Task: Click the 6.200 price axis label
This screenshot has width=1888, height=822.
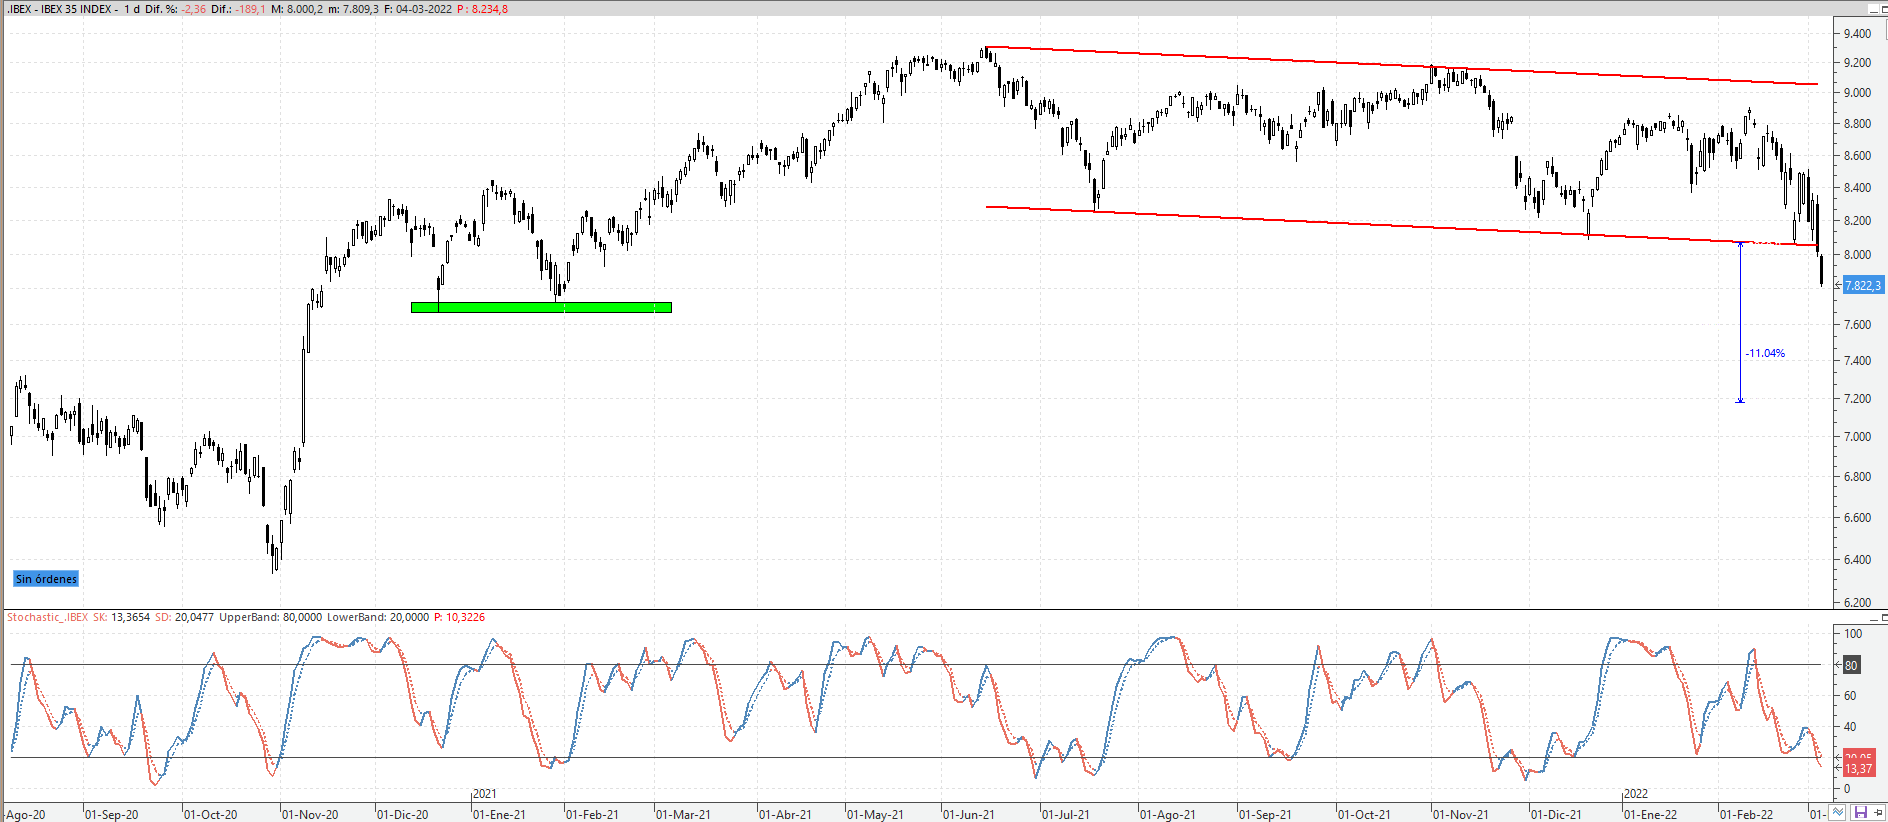Action: (1857, 602)
